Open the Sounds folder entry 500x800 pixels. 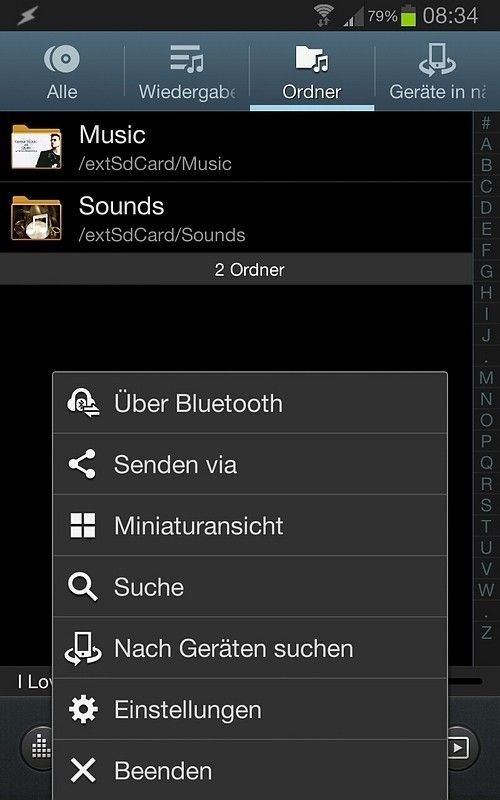point(236,218)
